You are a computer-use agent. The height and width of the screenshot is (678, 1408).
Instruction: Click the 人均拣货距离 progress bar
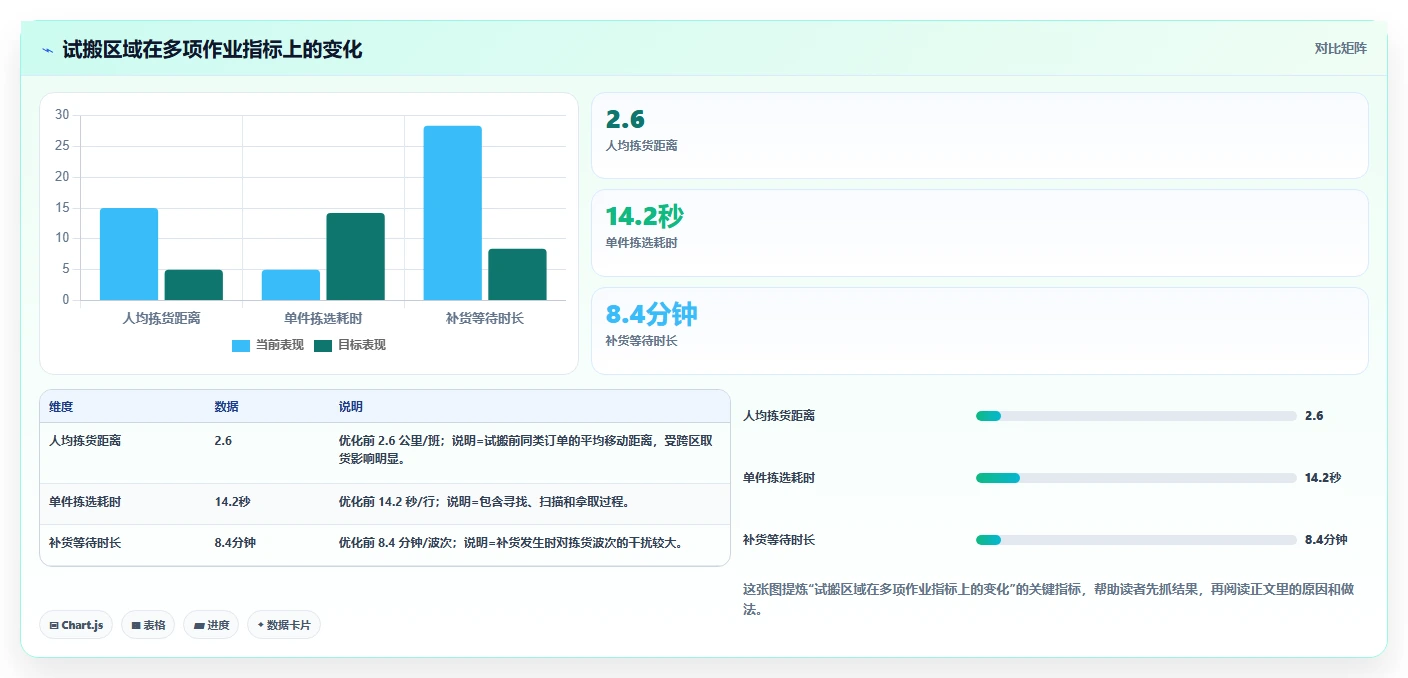(1136, 416)
